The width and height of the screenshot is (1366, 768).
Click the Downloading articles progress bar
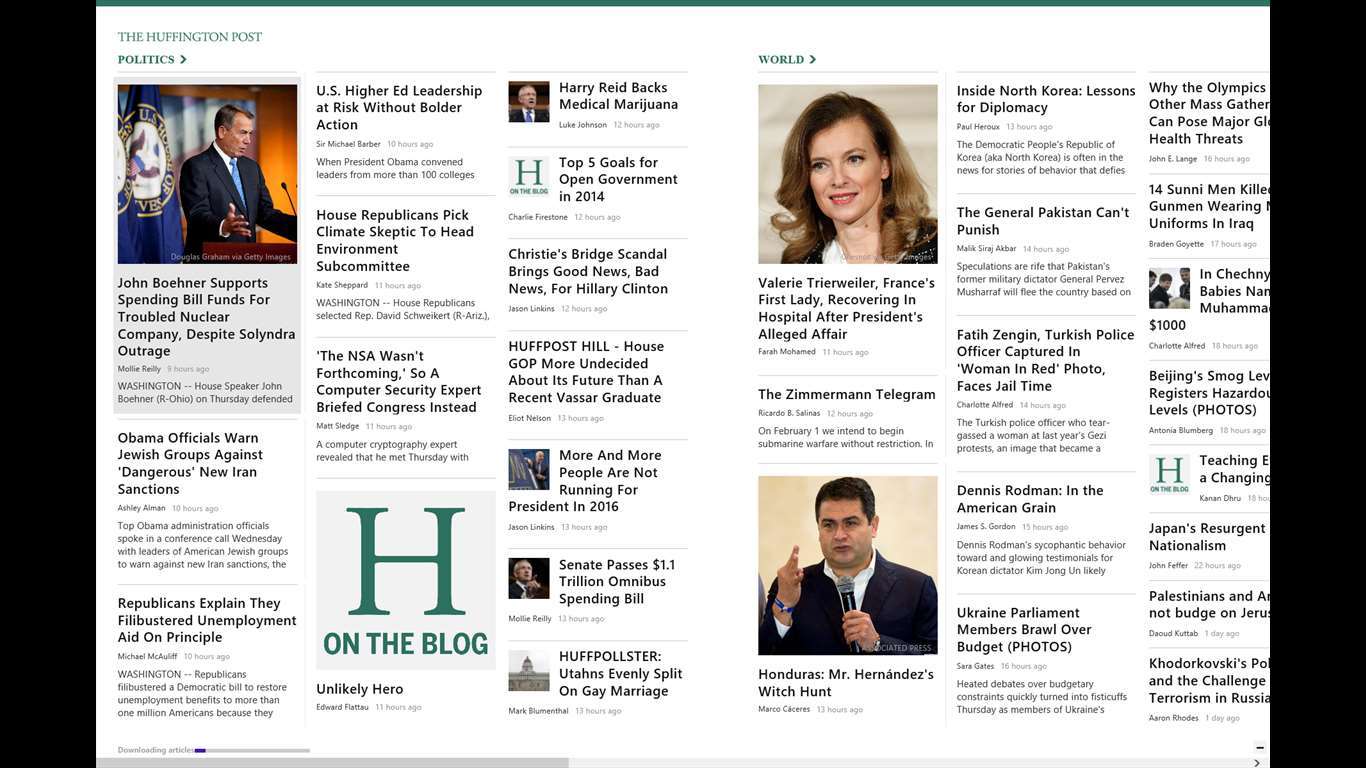pyautogui.click(x=252, y=750)
